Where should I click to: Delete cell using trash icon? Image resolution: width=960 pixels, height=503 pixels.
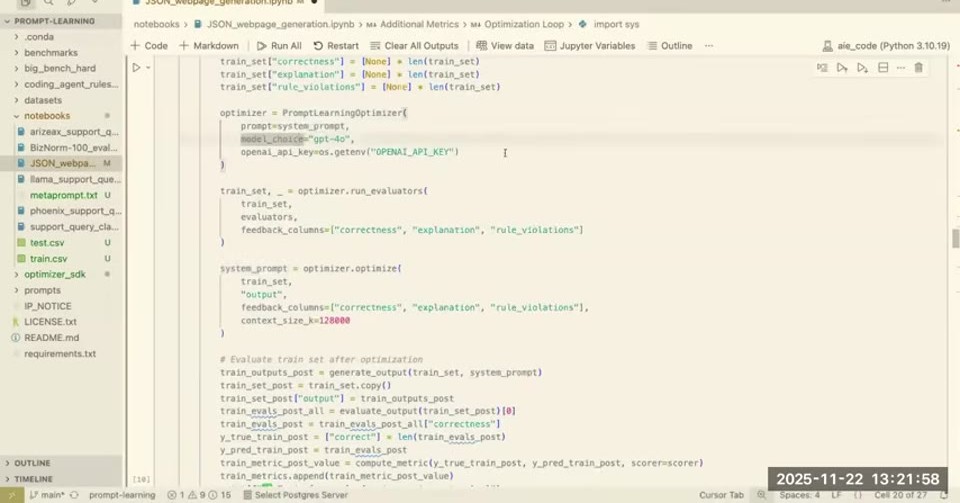coord(918,67)
